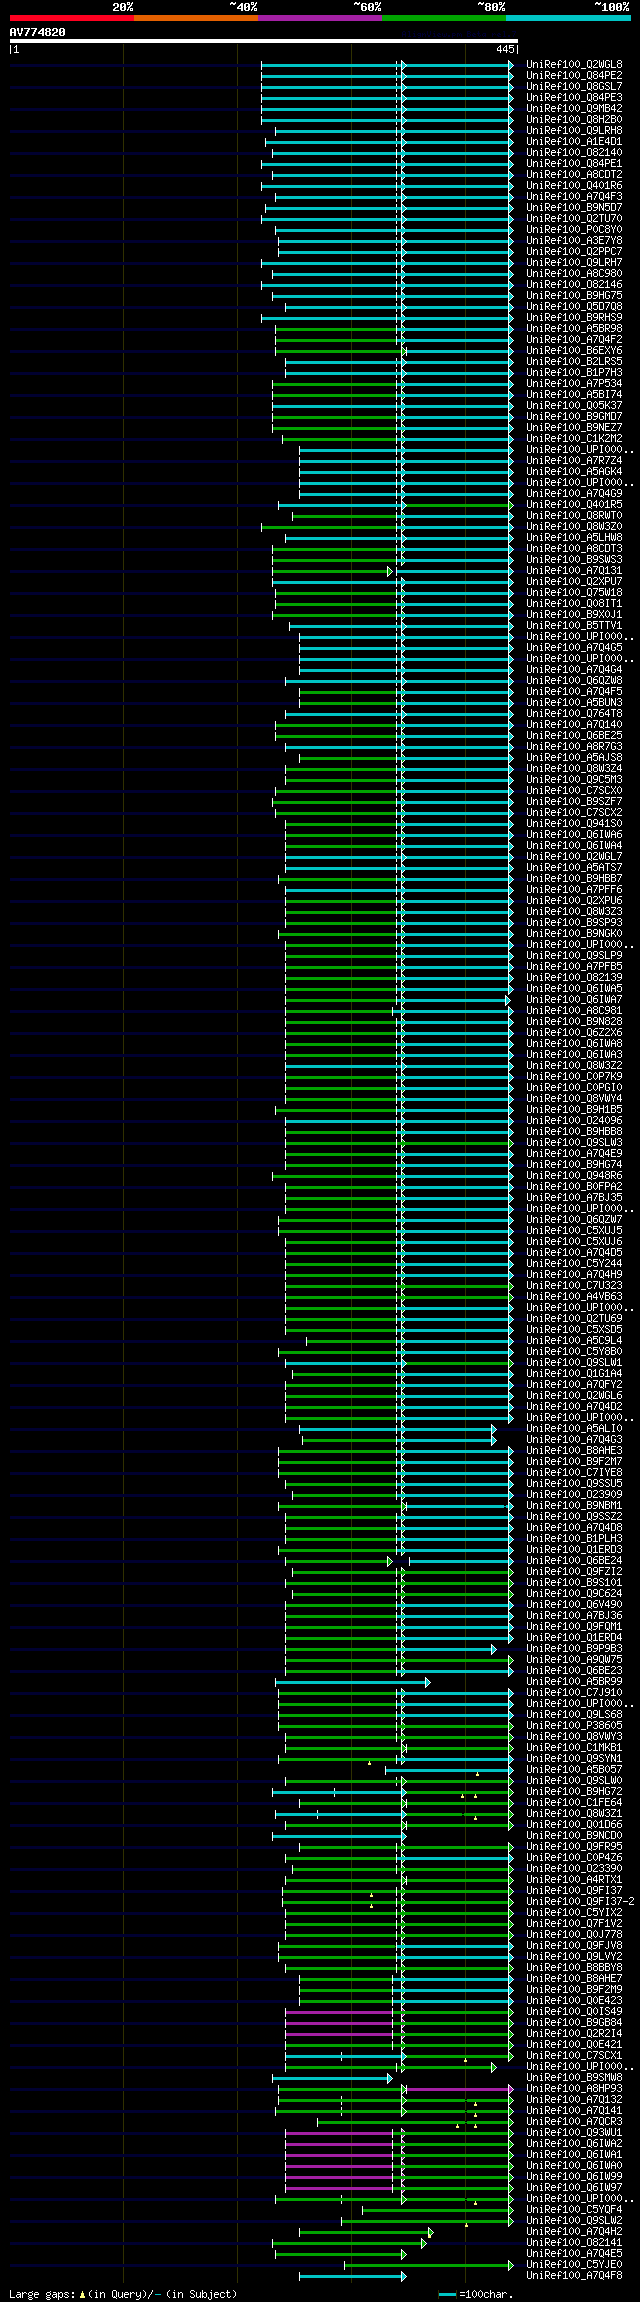Select the UniRef100_B9P9B3 label
The image size is (640, 2302).
pyautogui.click(x=574, y=1649)
